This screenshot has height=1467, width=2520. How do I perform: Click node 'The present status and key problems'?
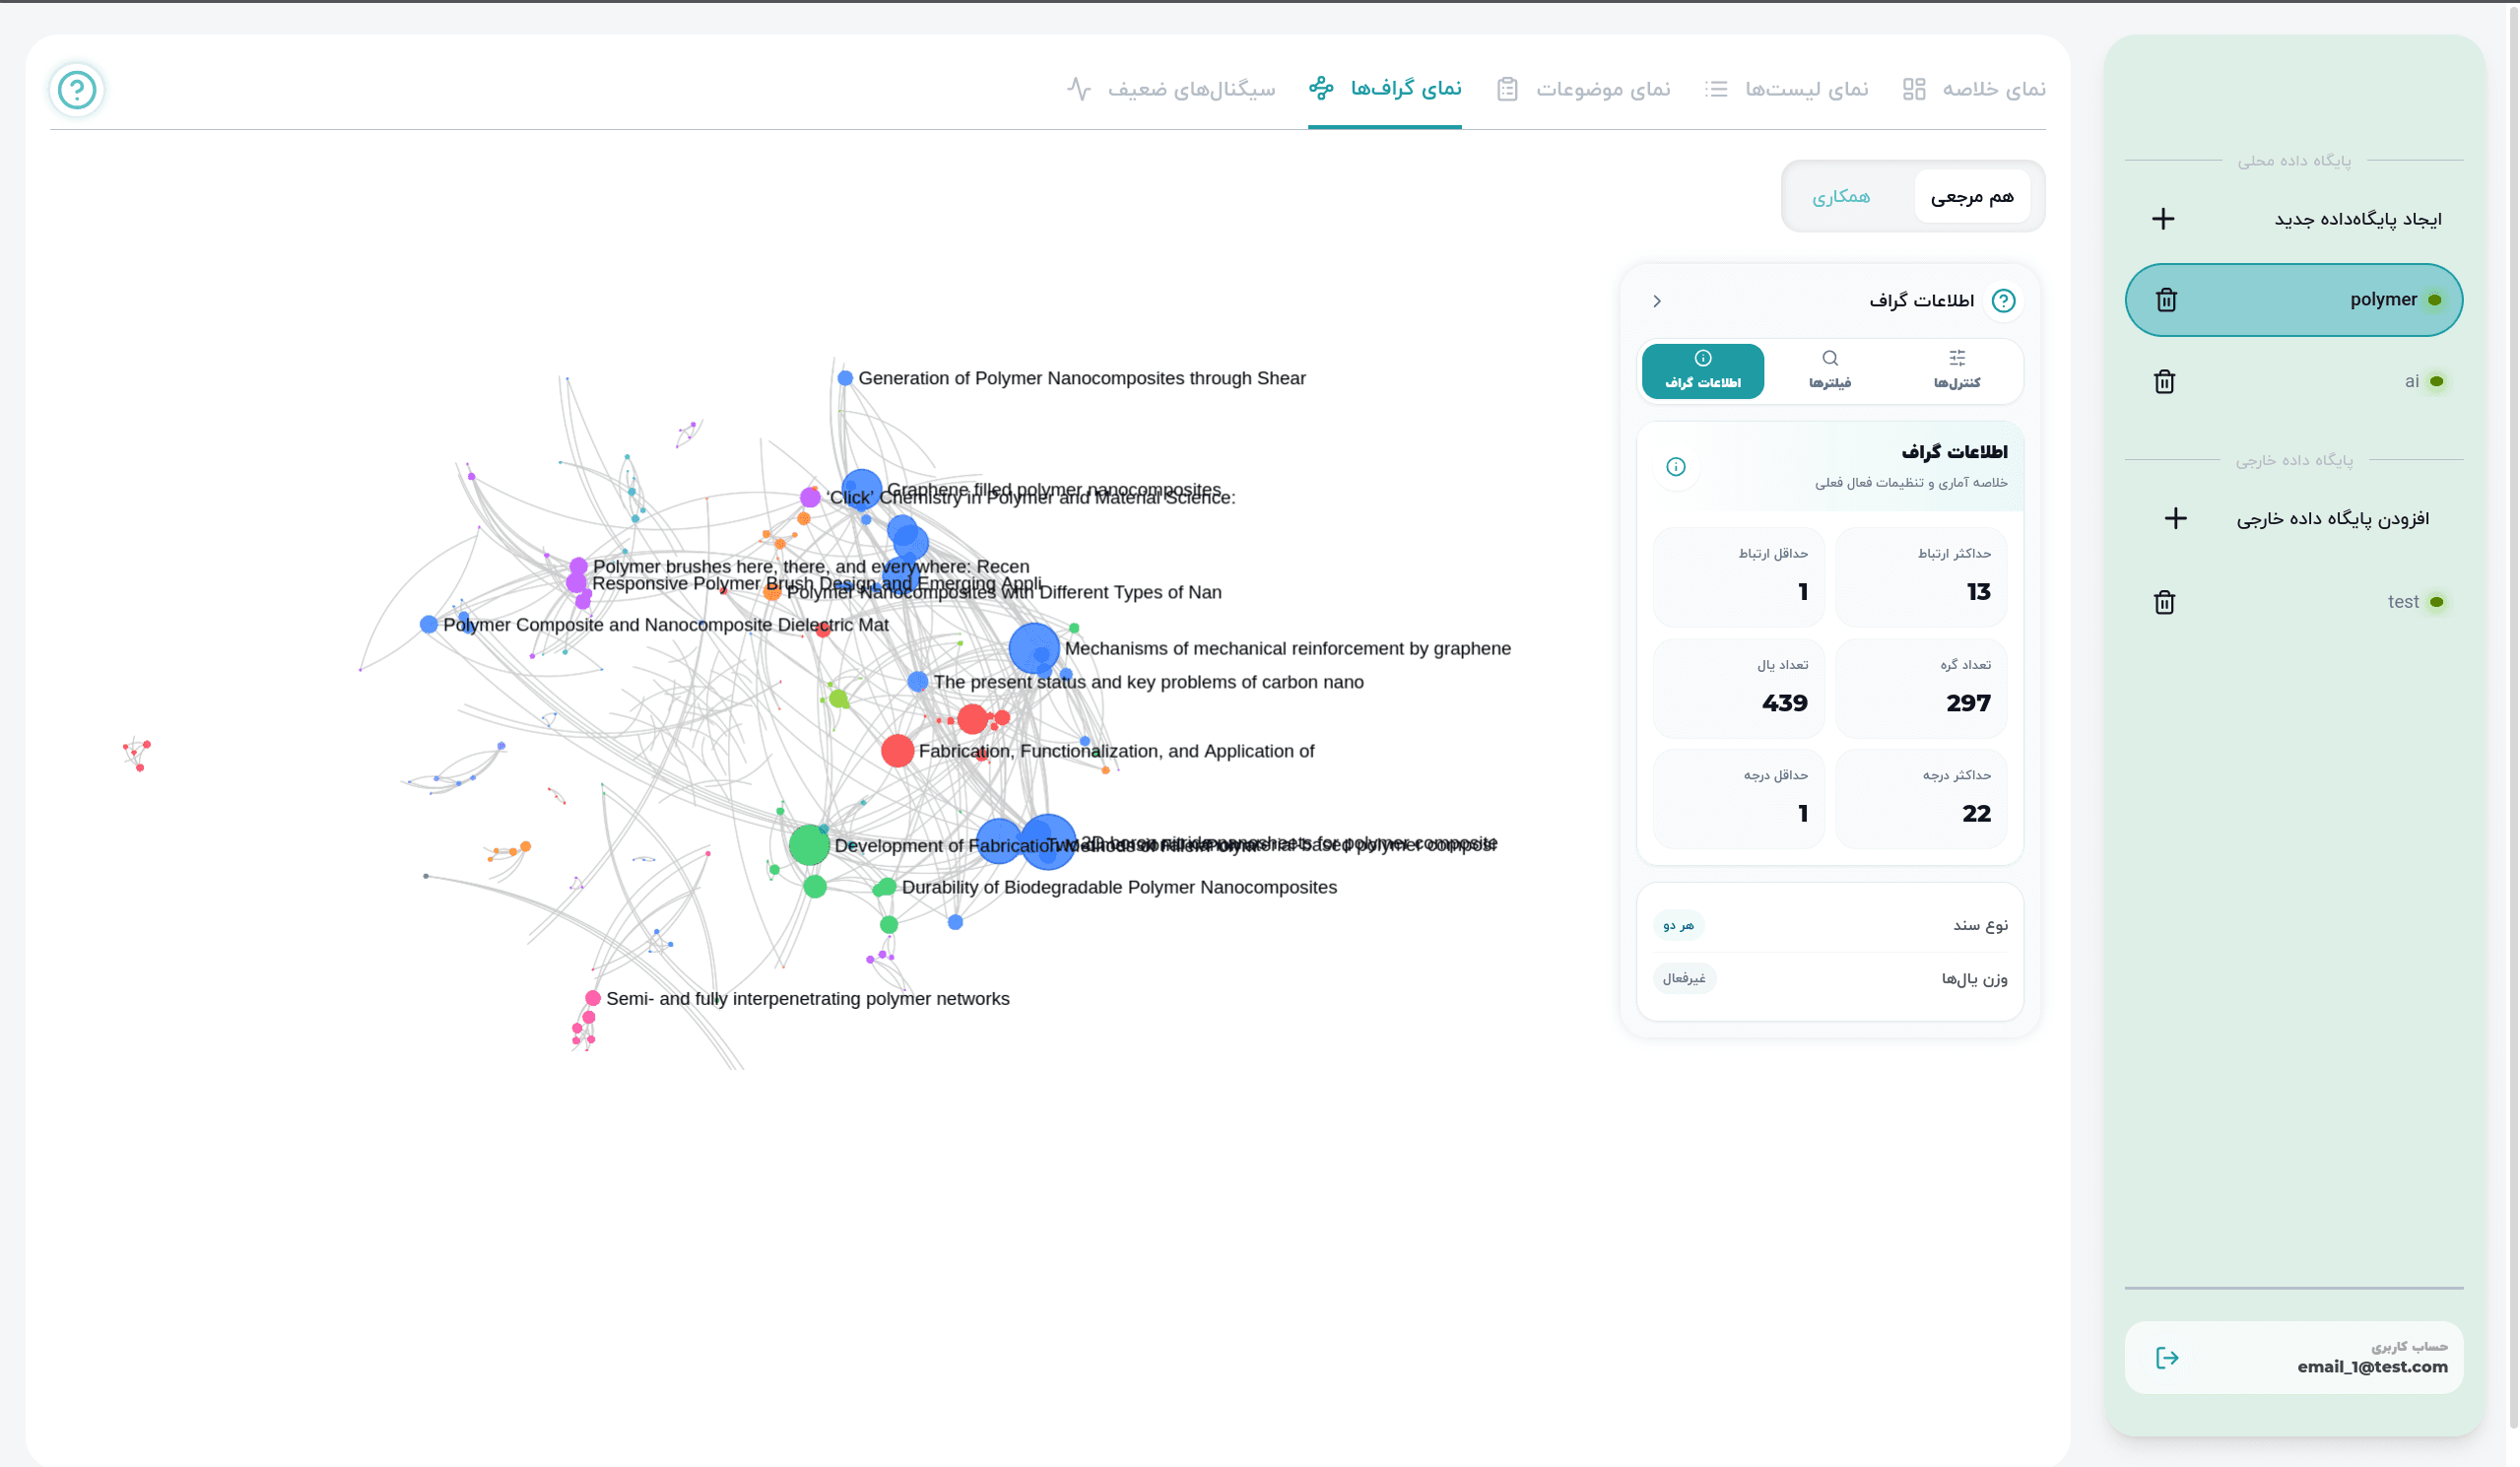click(x=918, y=682)
